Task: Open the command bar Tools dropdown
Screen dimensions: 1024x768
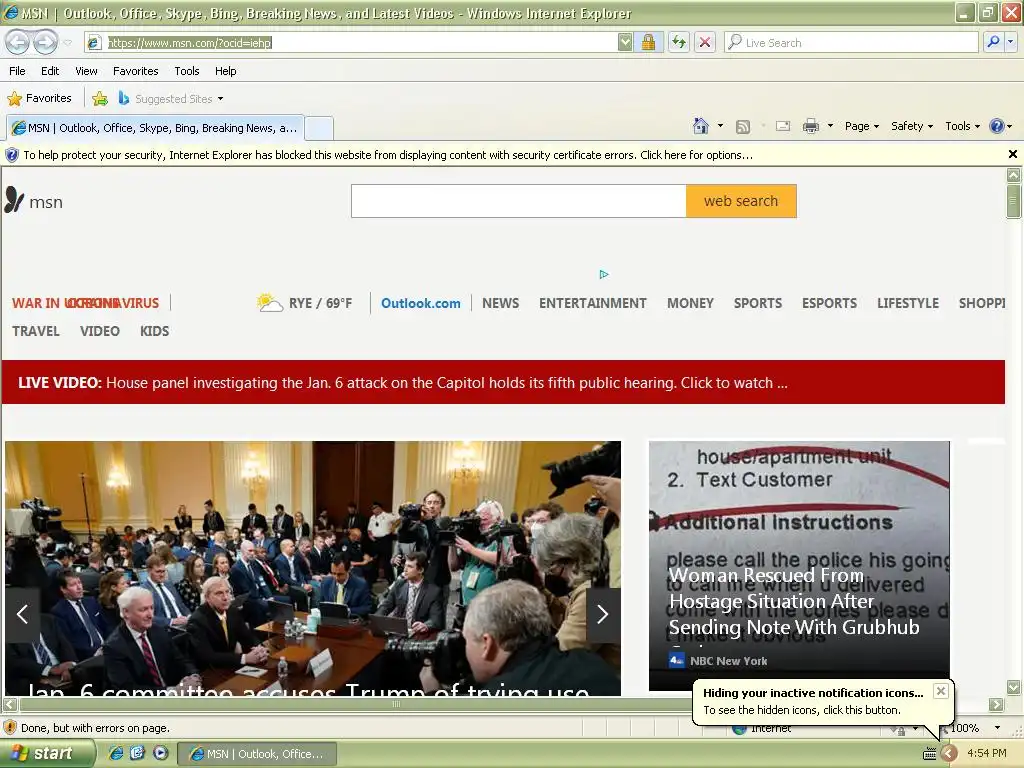Action: click(962, 126)
